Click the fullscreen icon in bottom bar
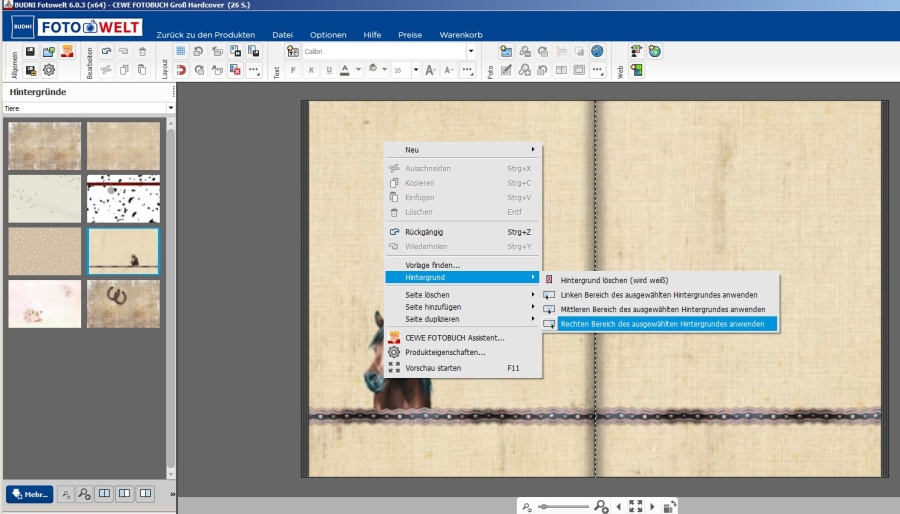Viewport: 900px width, 514px height. click(635, 506)
